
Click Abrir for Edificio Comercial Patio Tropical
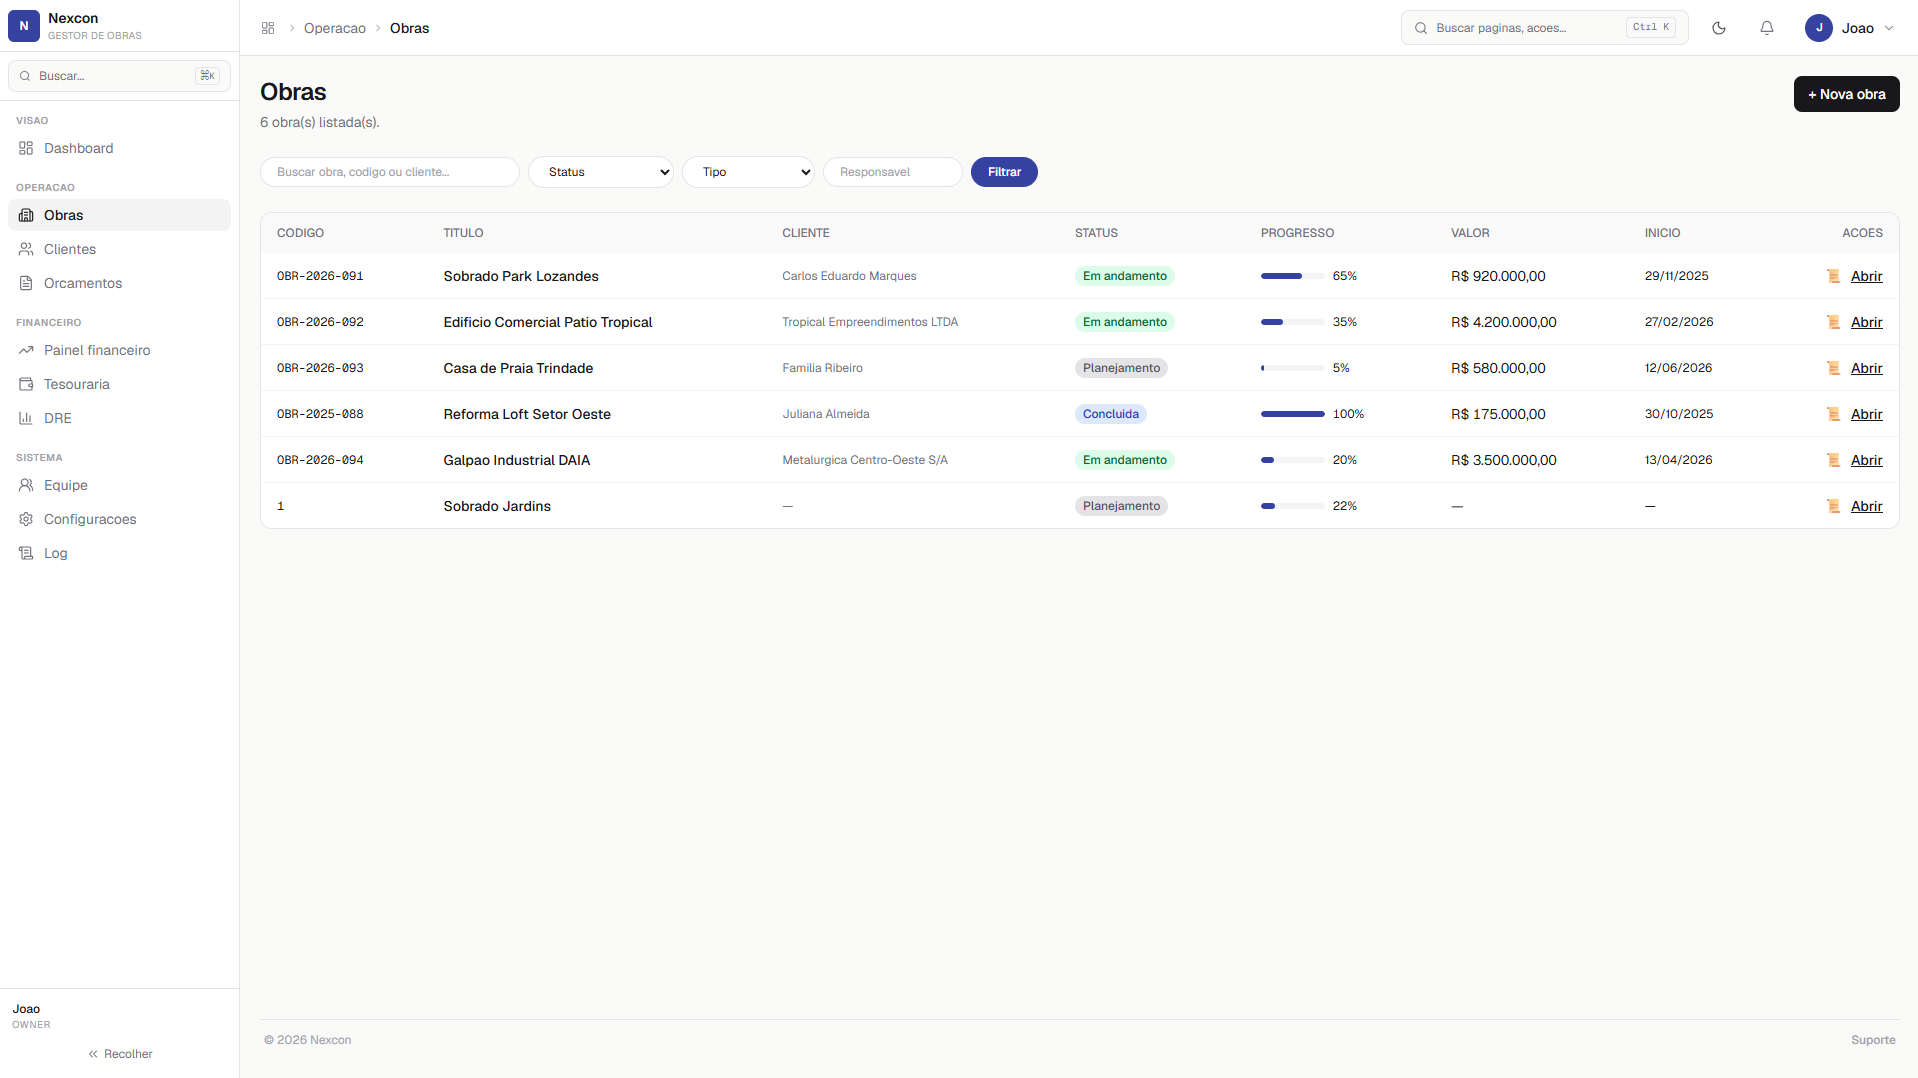coord(1866,322)
